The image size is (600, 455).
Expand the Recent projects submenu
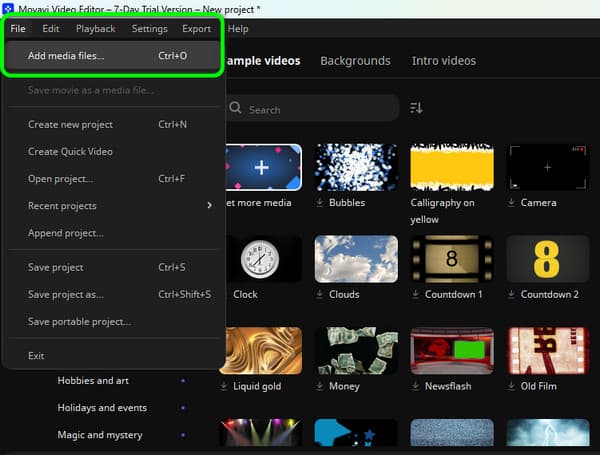112,206
